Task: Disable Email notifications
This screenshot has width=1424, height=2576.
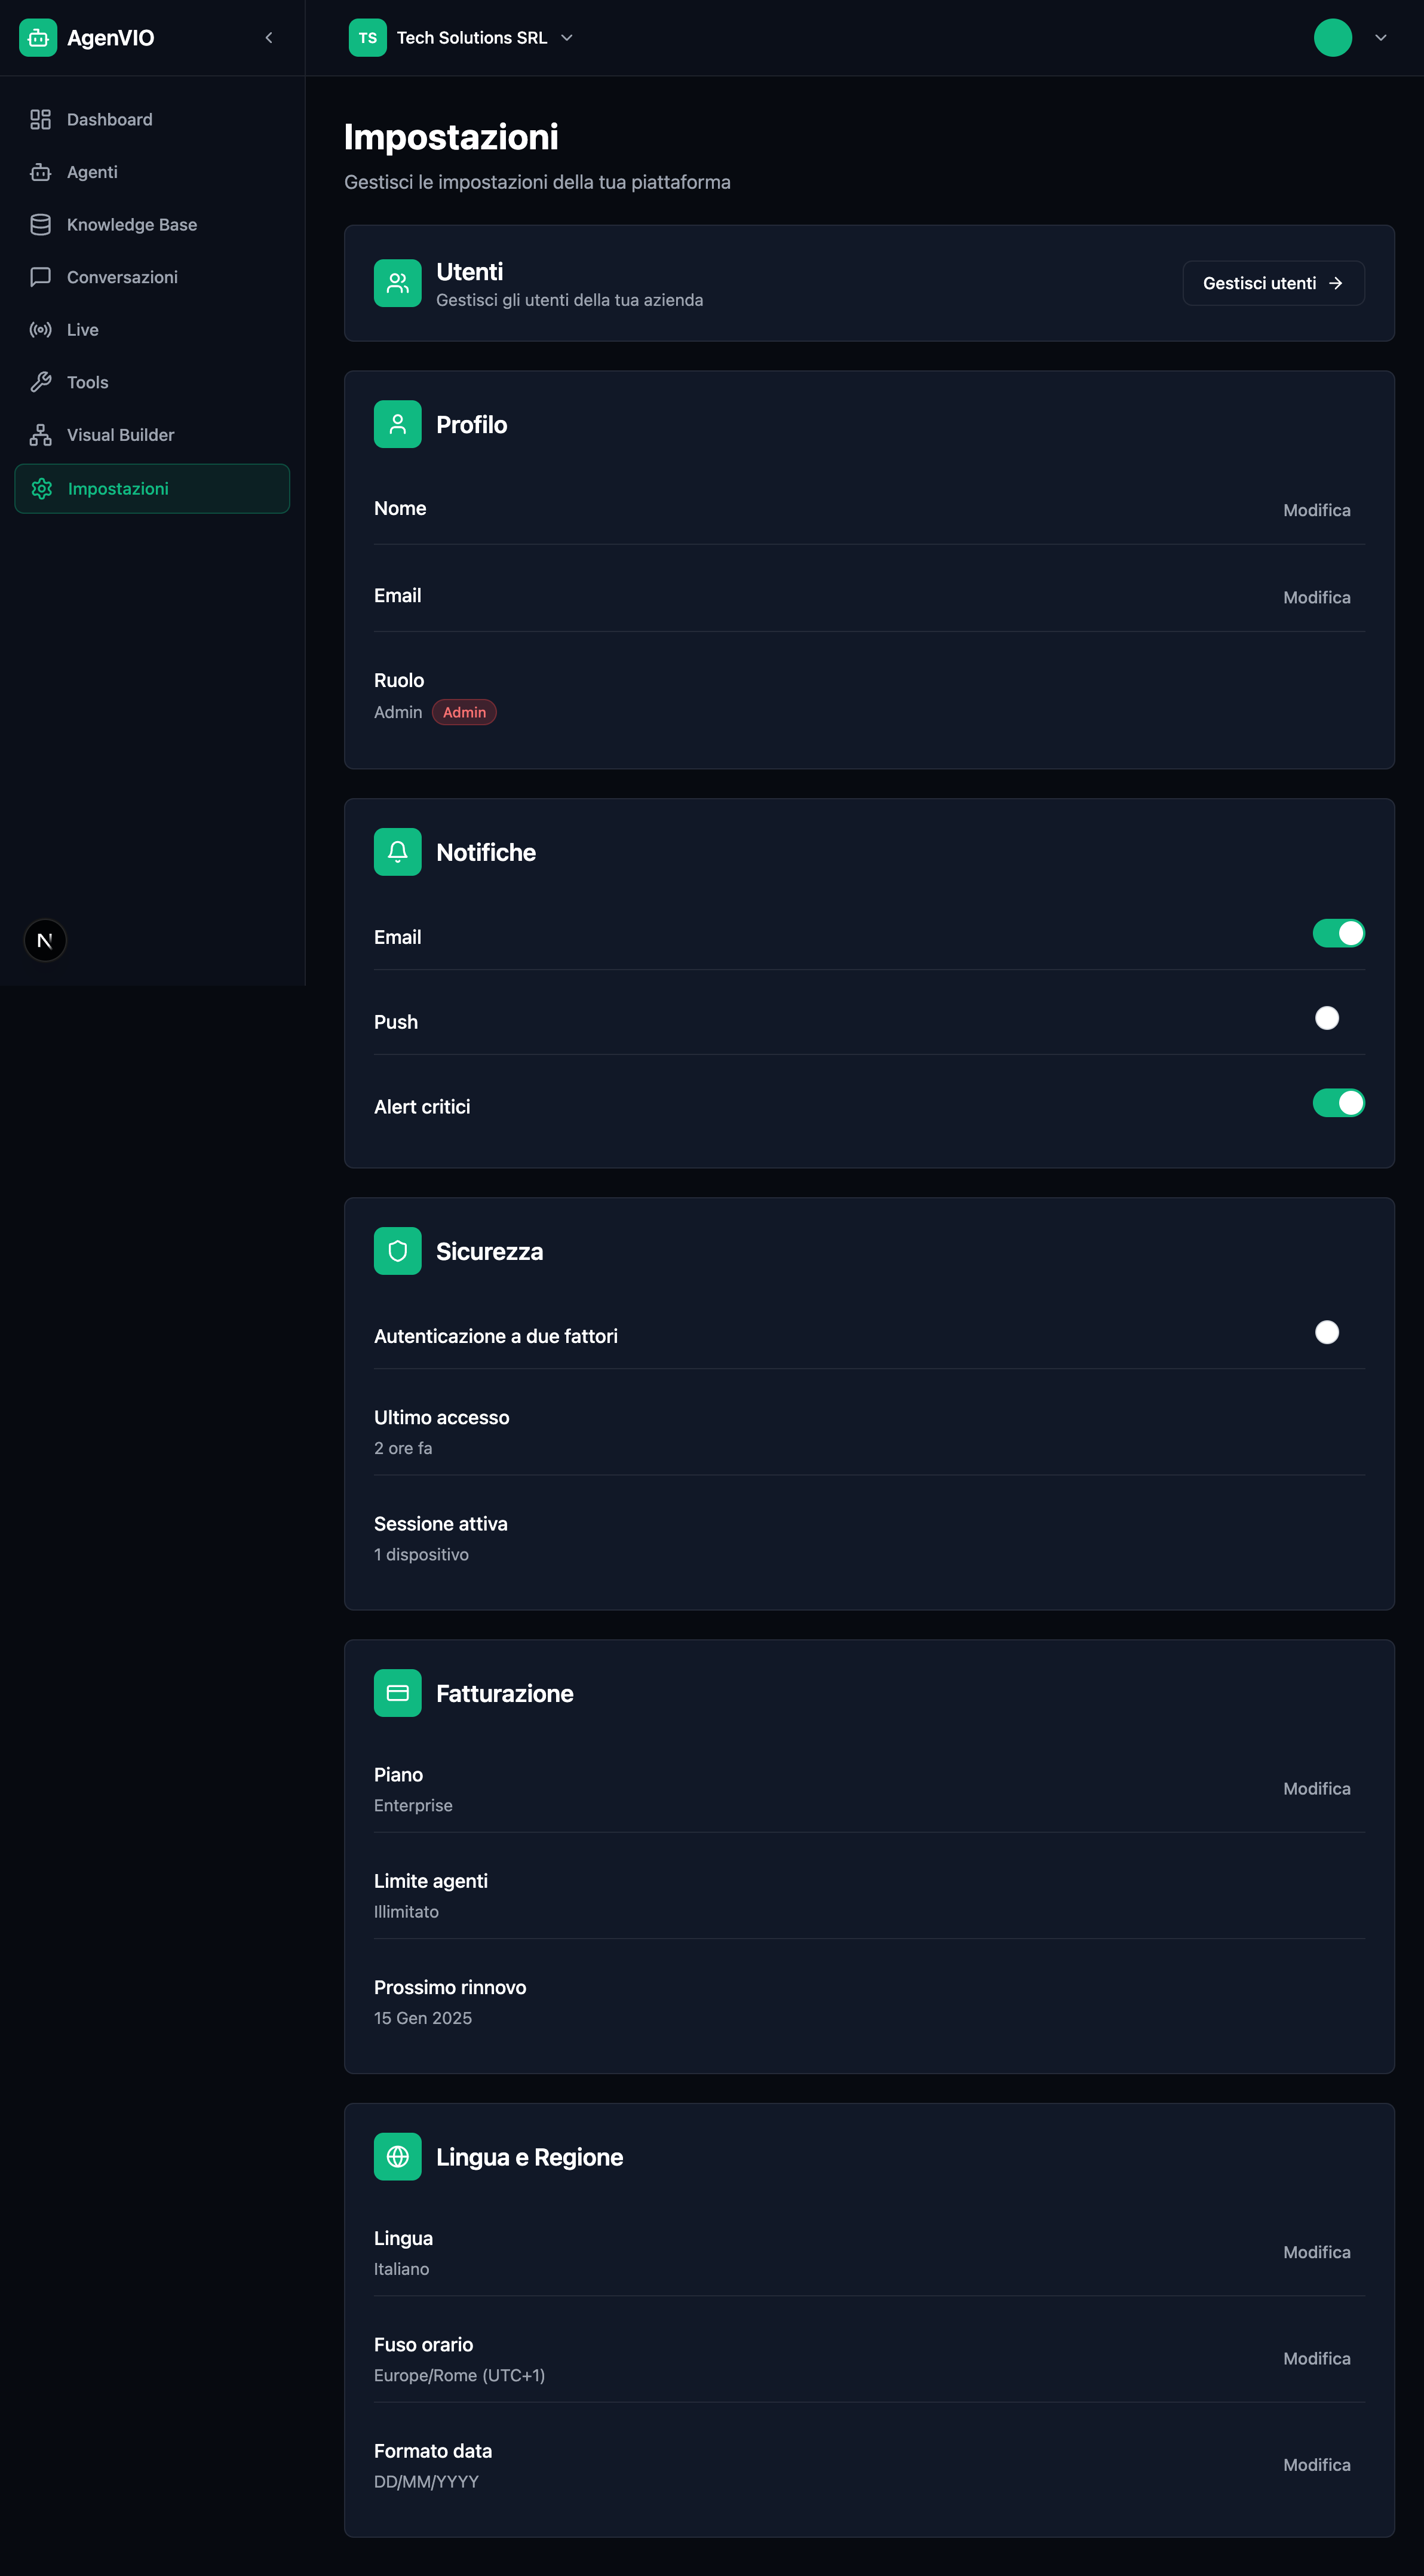Action: (1338, 932)
